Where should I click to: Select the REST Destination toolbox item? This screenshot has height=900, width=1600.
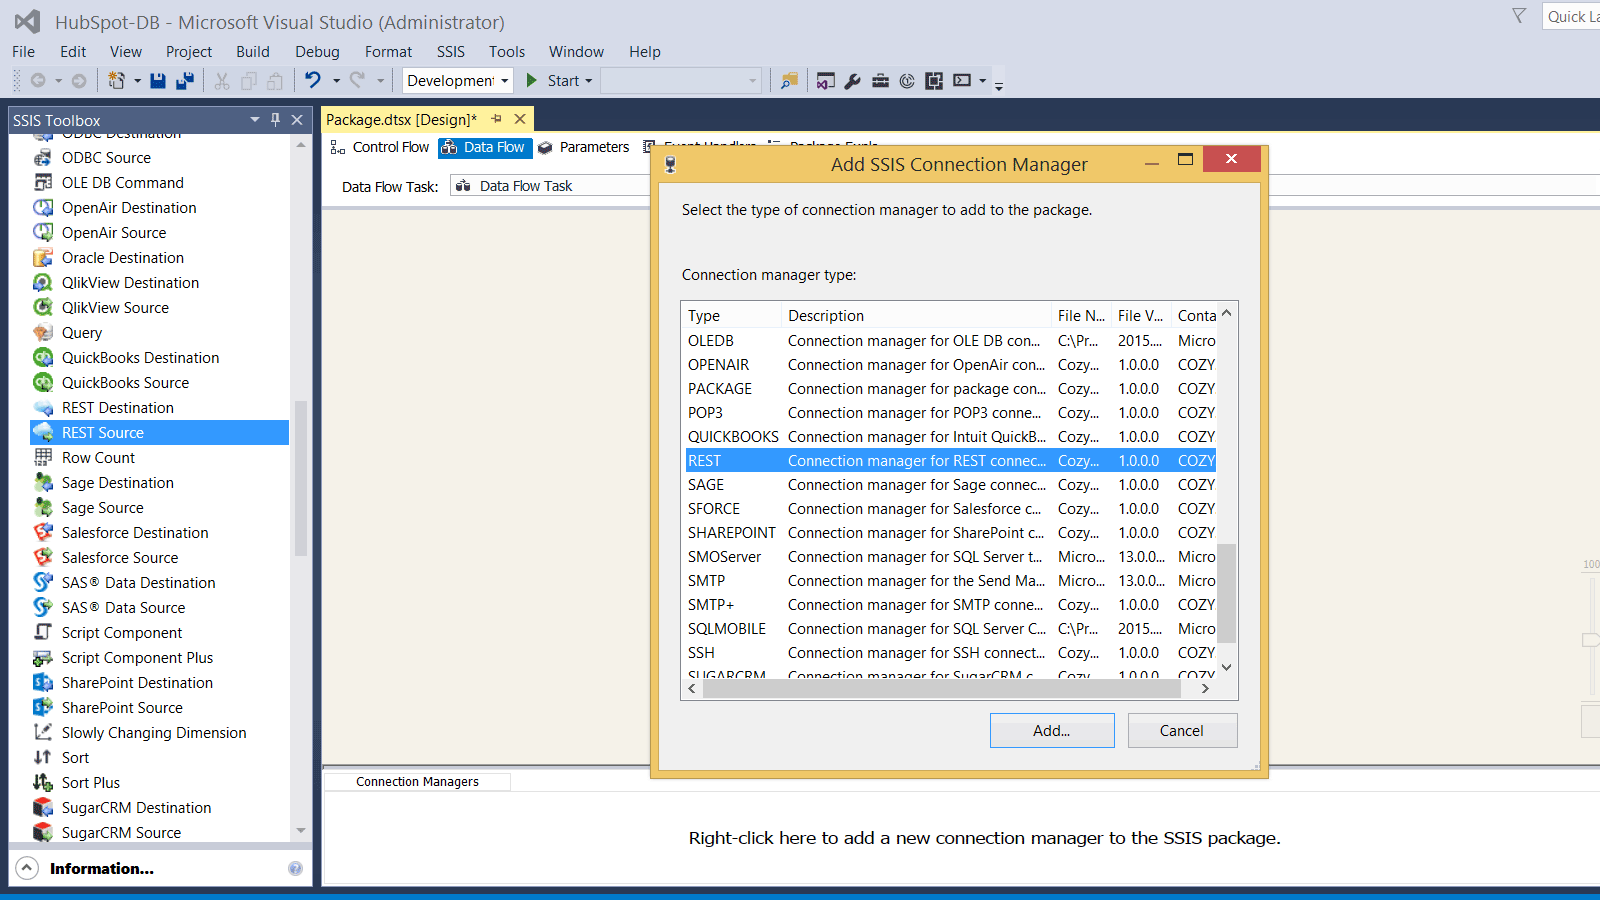click(x=118, y=408)
